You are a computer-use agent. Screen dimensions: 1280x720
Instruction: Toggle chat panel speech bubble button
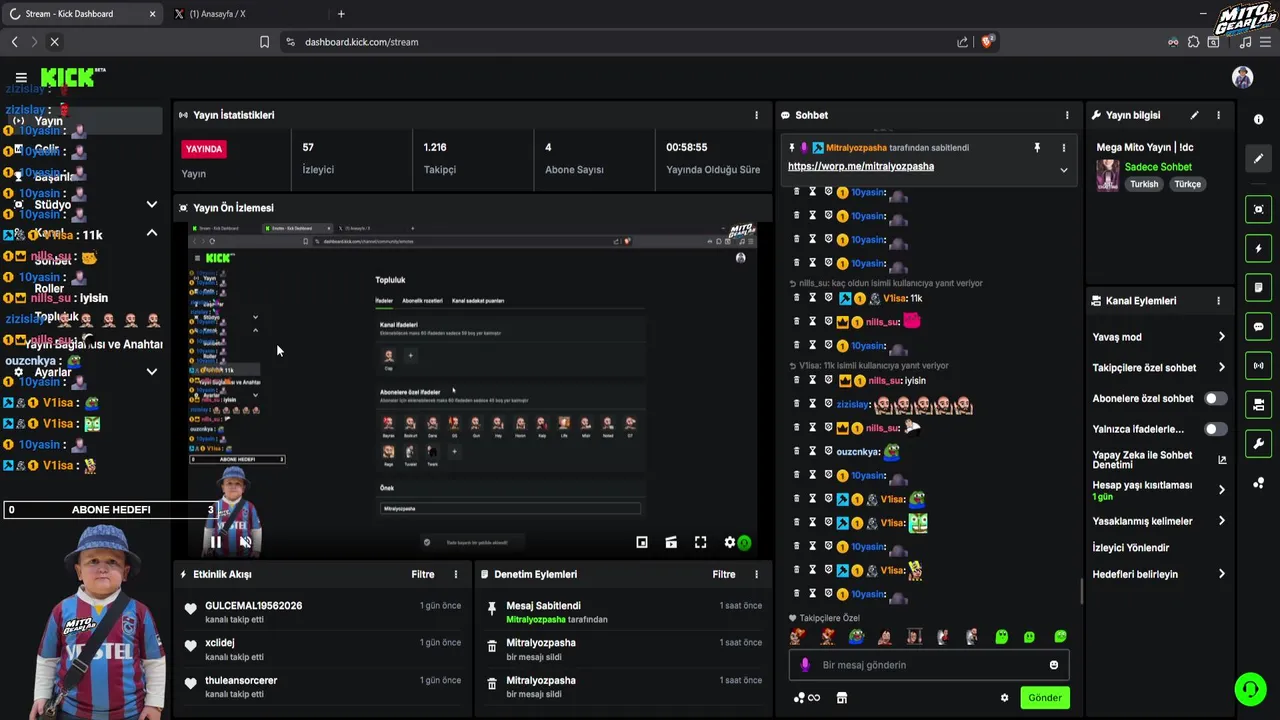click(x=1258, y=326)
